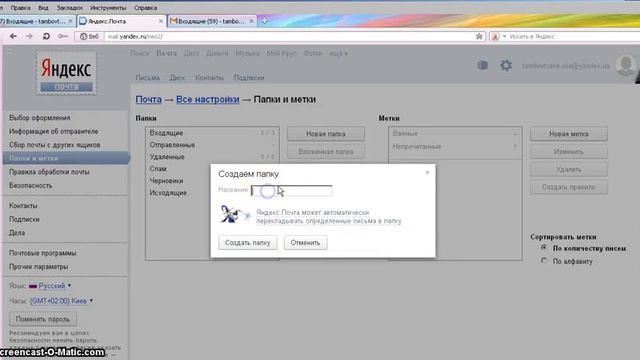Click the Создать правило button

[x=569, y=187]
